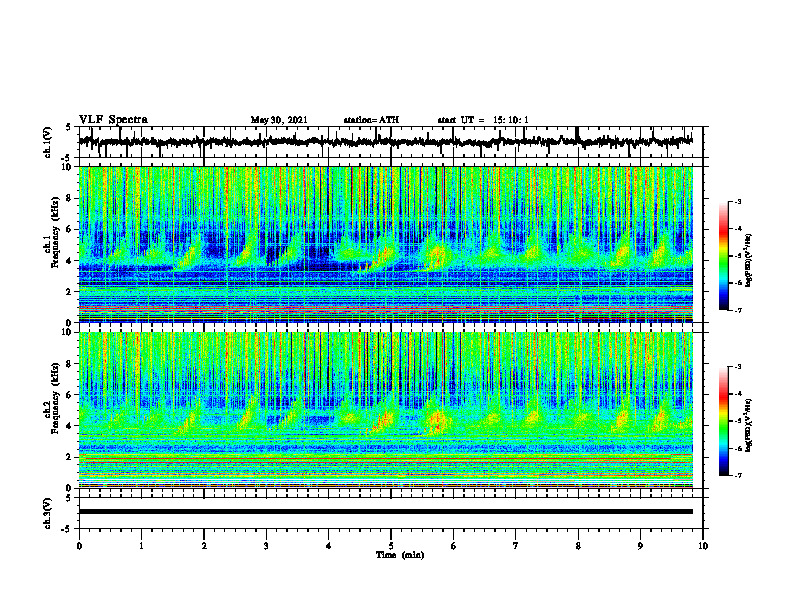Click time axis tick label "1"
This screenshot has width=792, height=612.
[141, 546]
